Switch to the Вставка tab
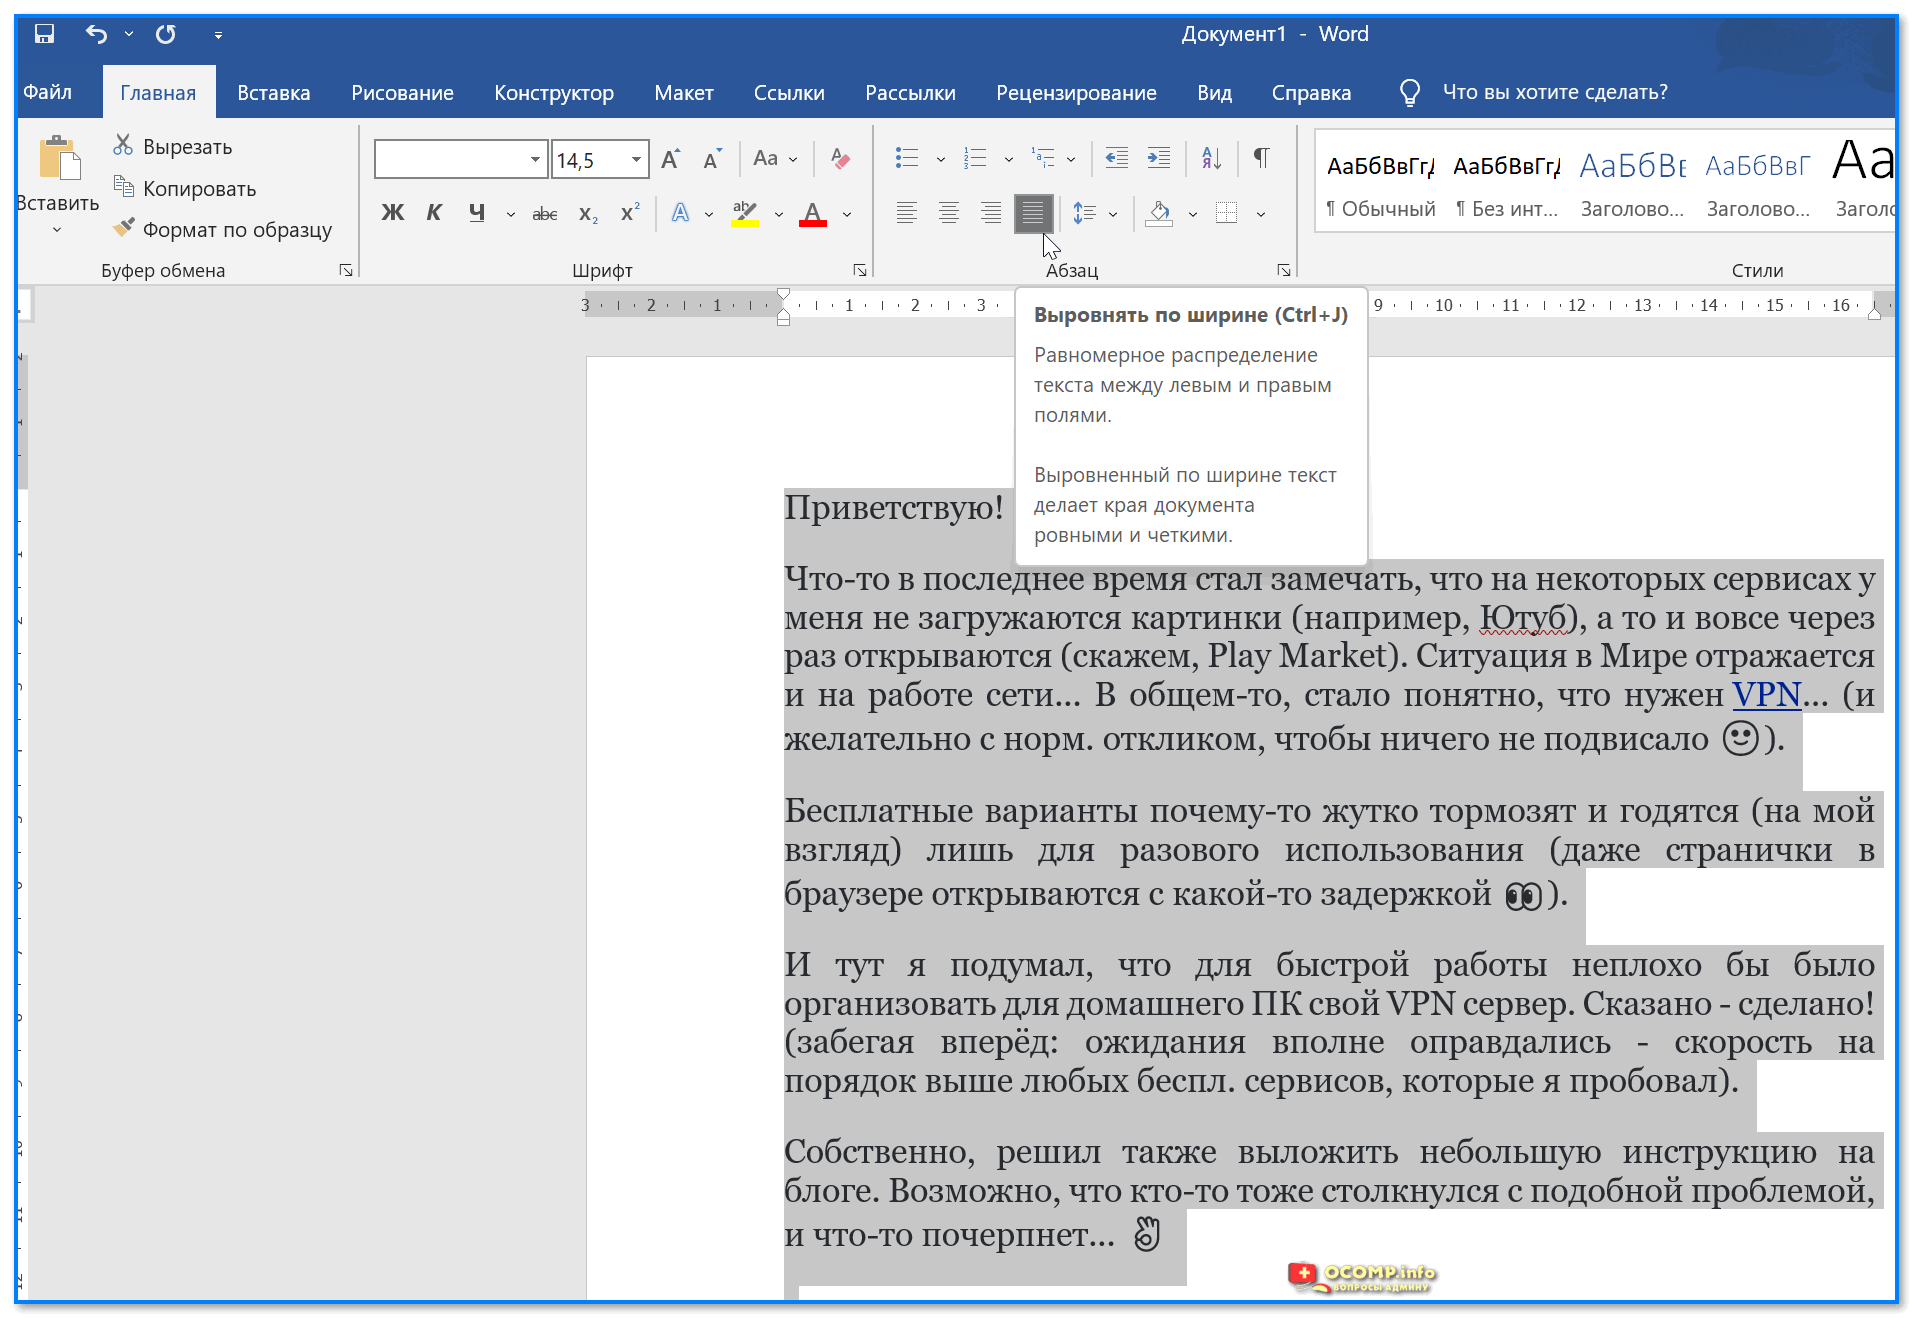The width and height of the screenshot is (1913, 1318). pyautogui.click(x=274, y=92)
